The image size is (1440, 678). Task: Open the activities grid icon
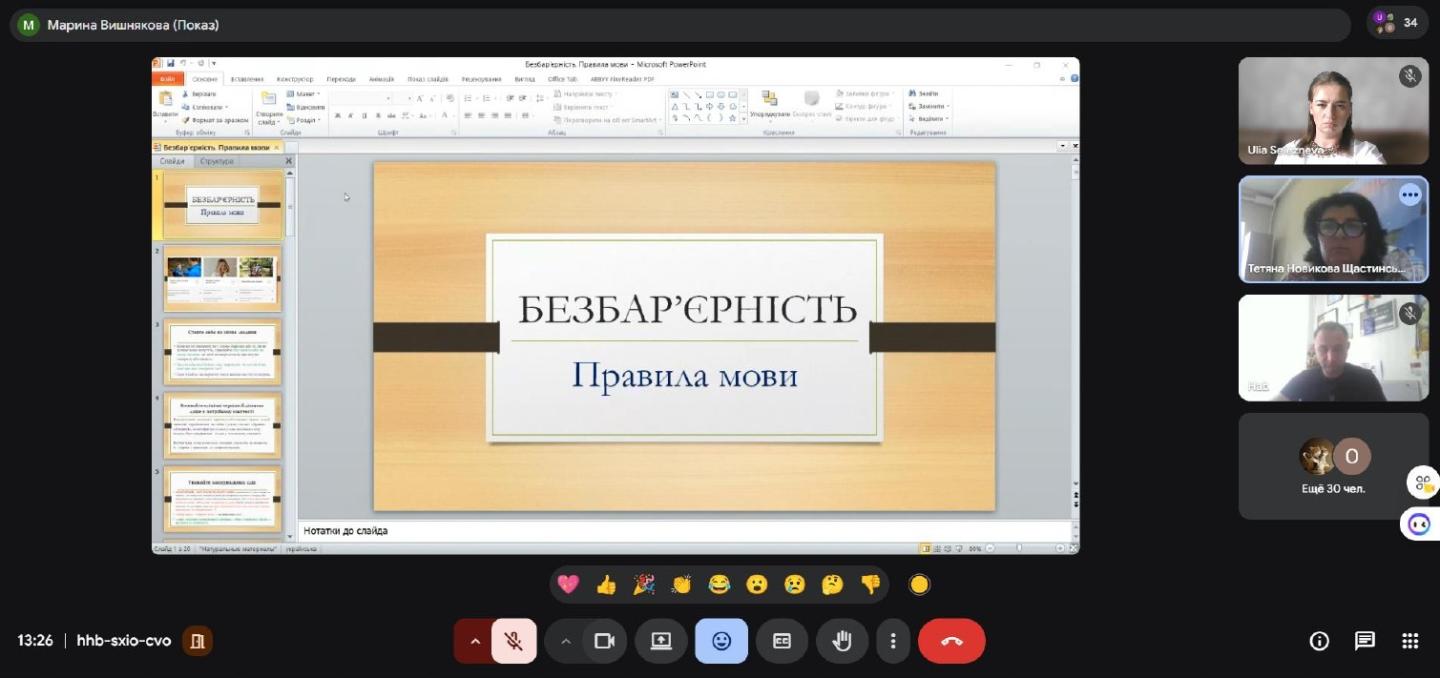(1410, 641)
